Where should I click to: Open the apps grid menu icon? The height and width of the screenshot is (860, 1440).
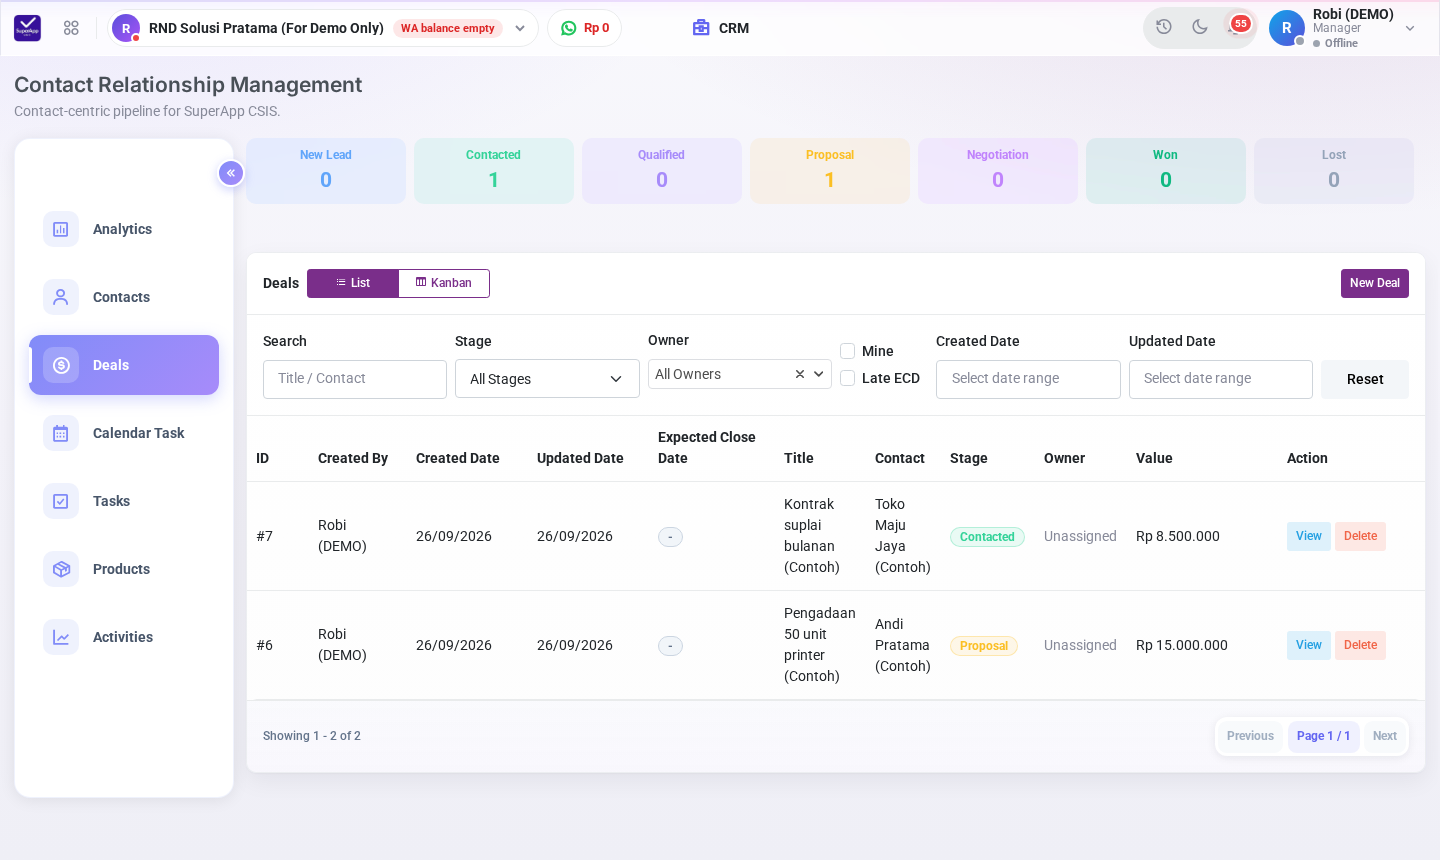coord(71,28)
